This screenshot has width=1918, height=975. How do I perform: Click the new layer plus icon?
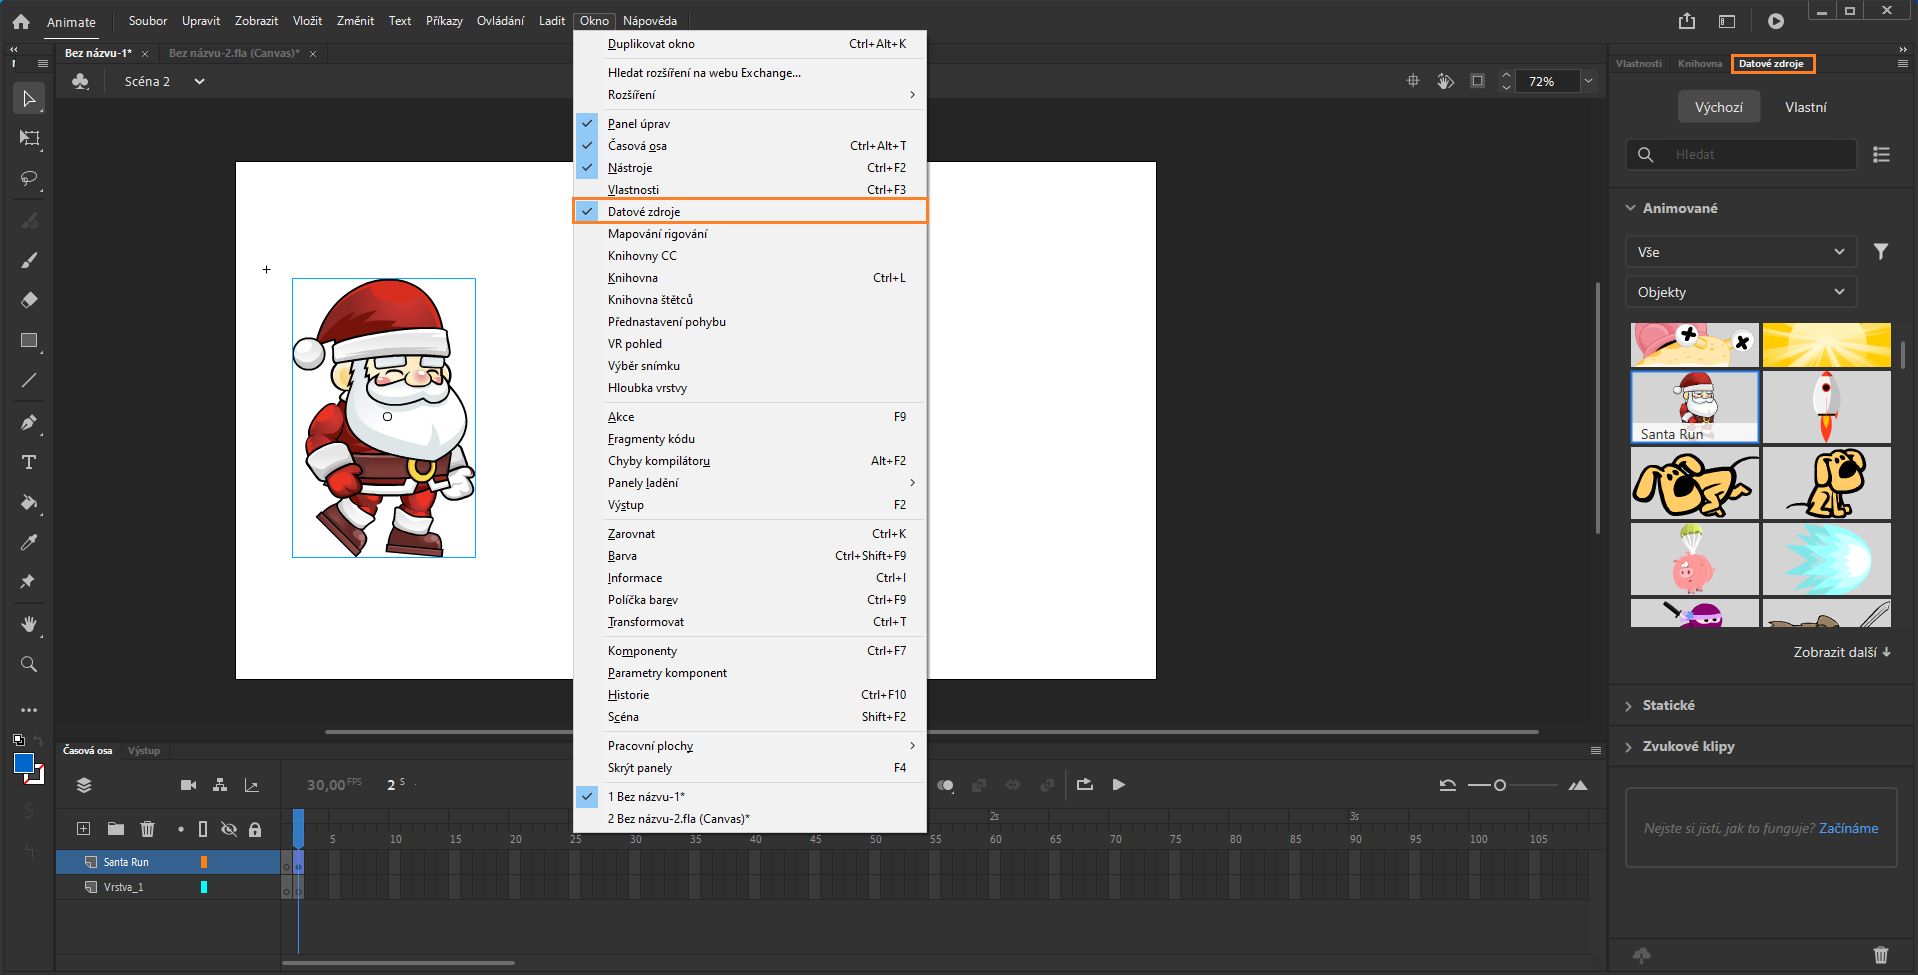(x=84, y=829)
